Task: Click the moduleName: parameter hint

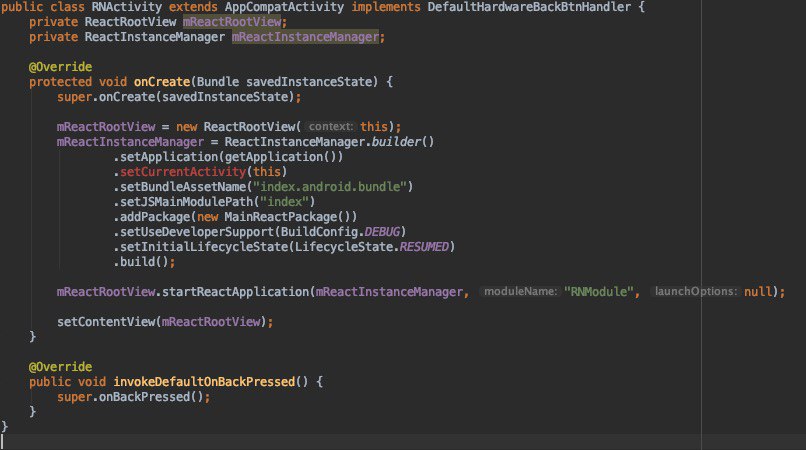Action: [x=520, y=292]
